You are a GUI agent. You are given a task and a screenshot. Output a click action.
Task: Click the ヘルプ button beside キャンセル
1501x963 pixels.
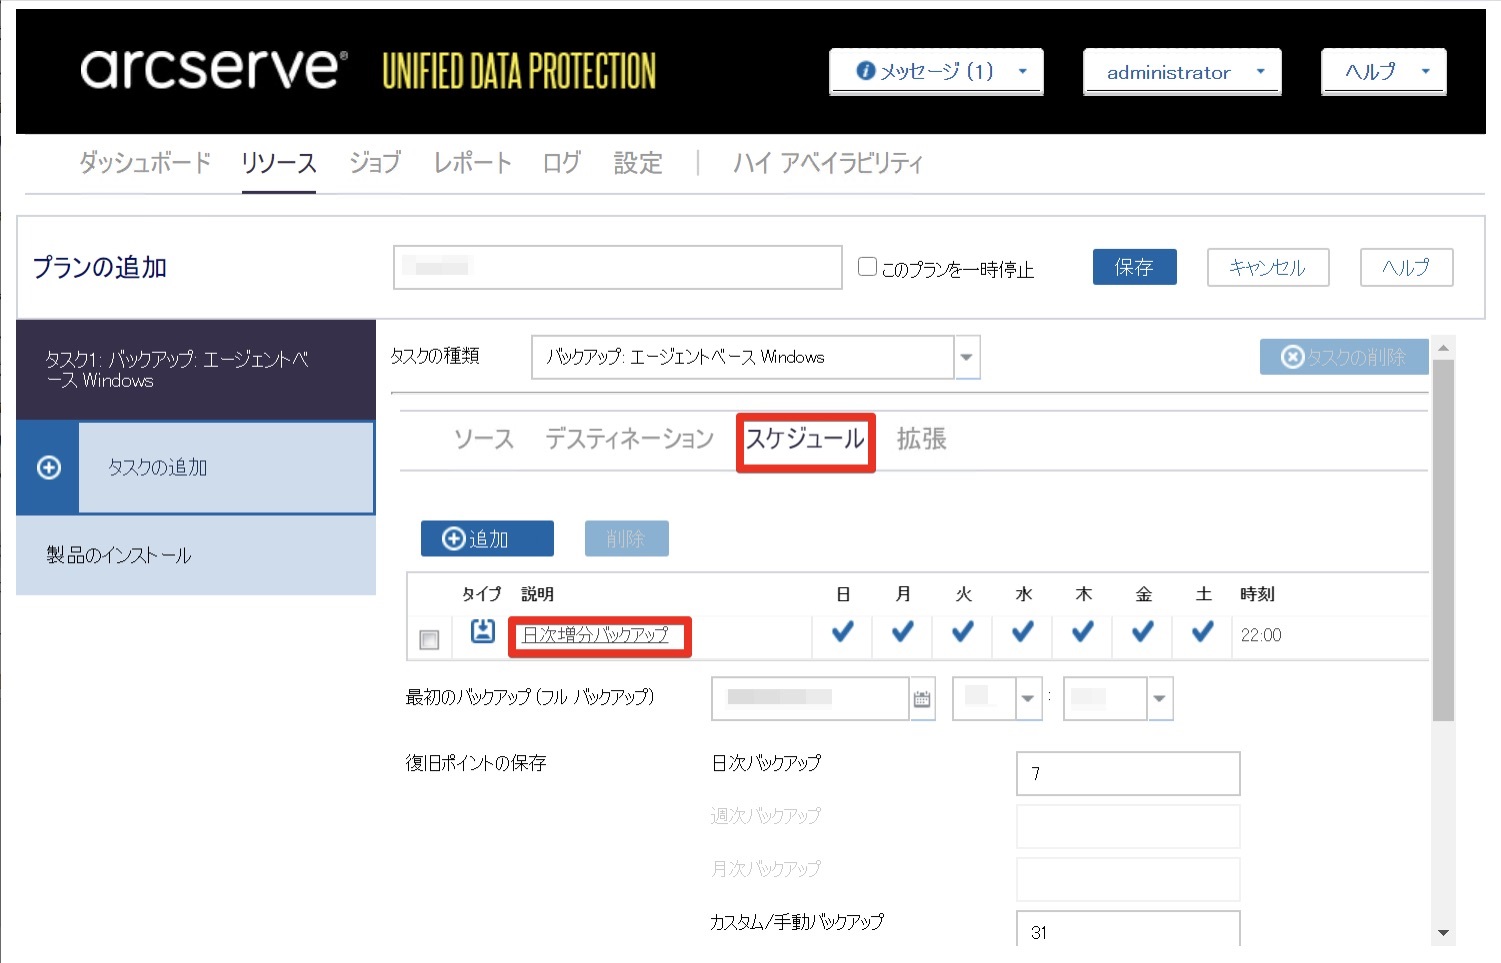click(x=1406, y=267)
